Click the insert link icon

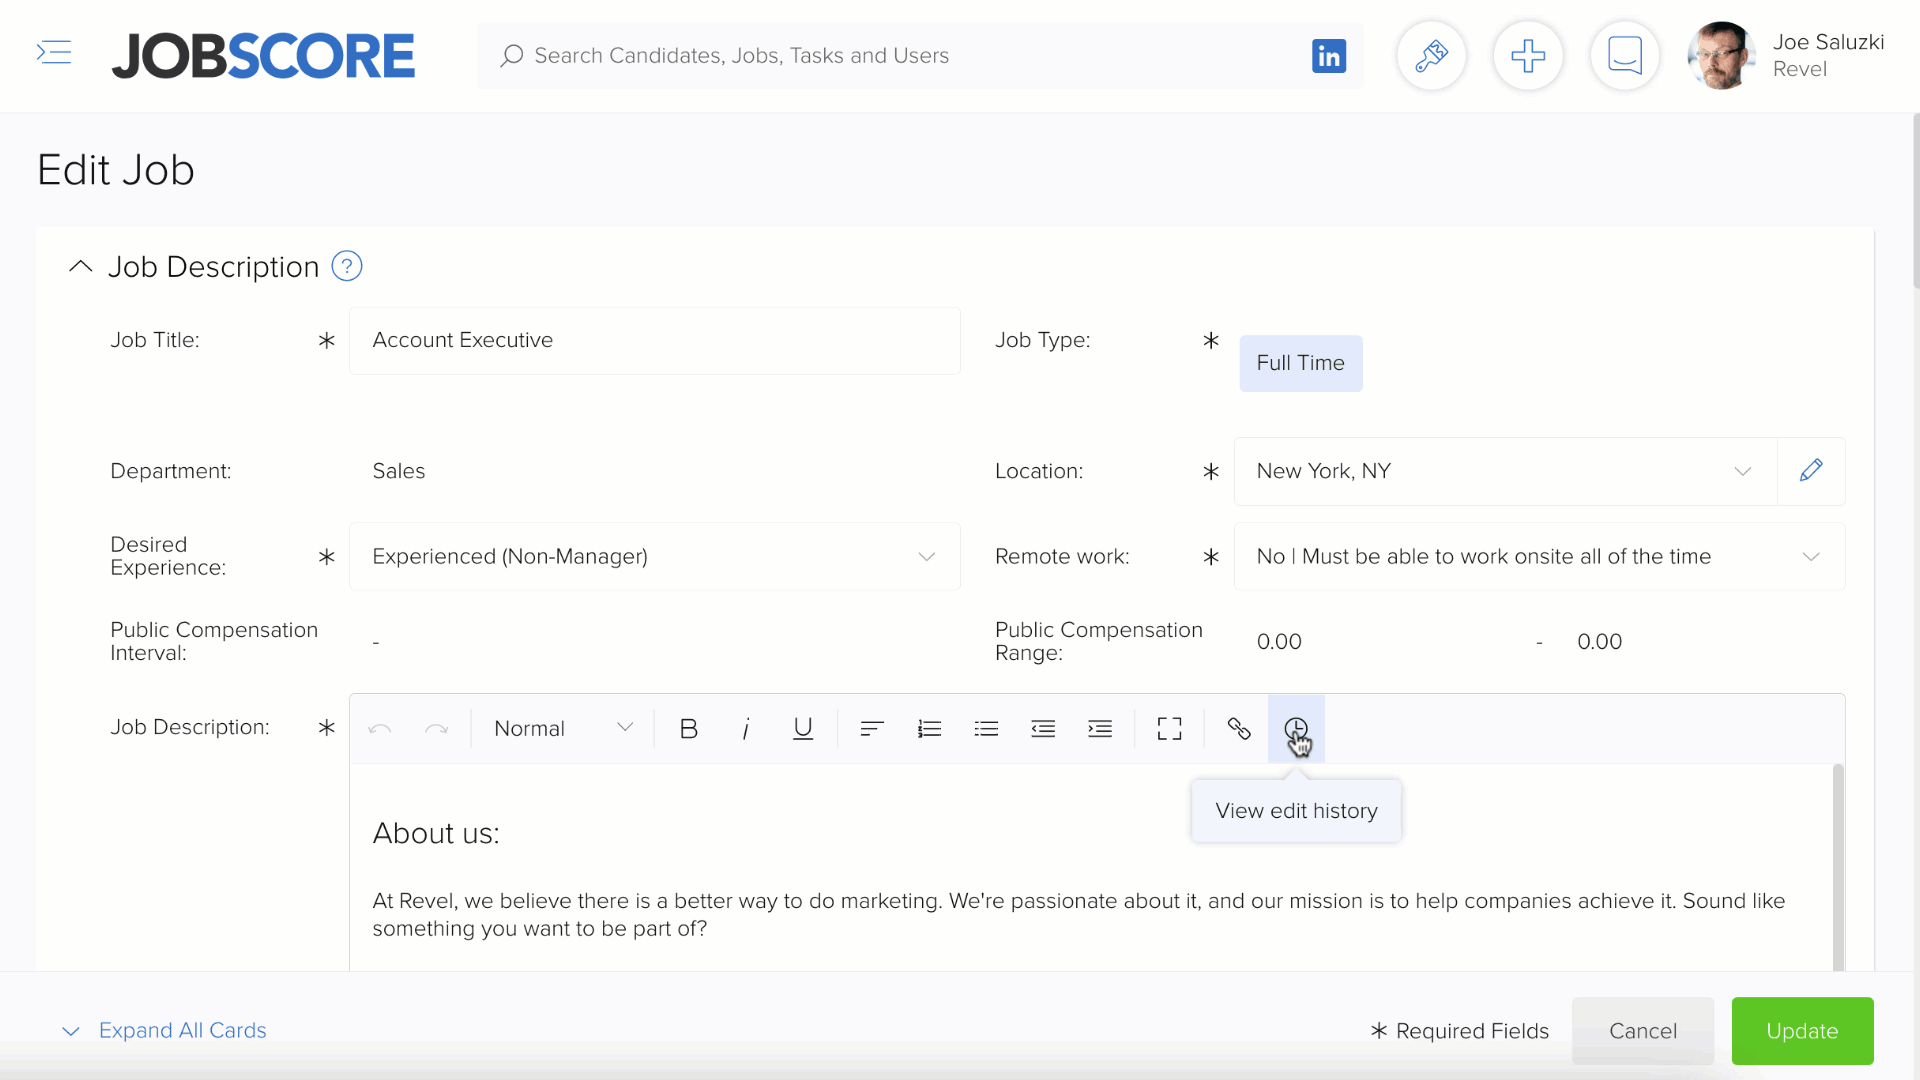click(1237, 728)
